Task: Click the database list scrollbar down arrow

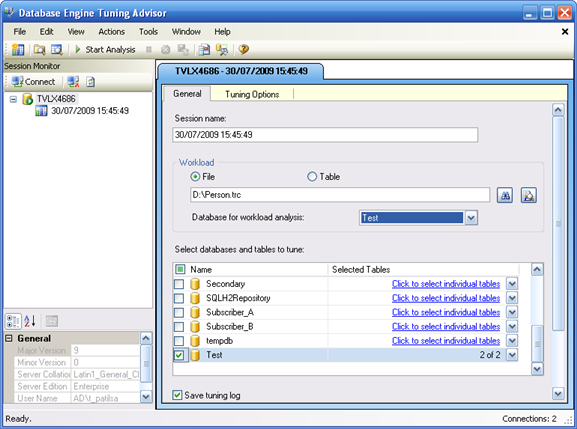Action: 537,369
